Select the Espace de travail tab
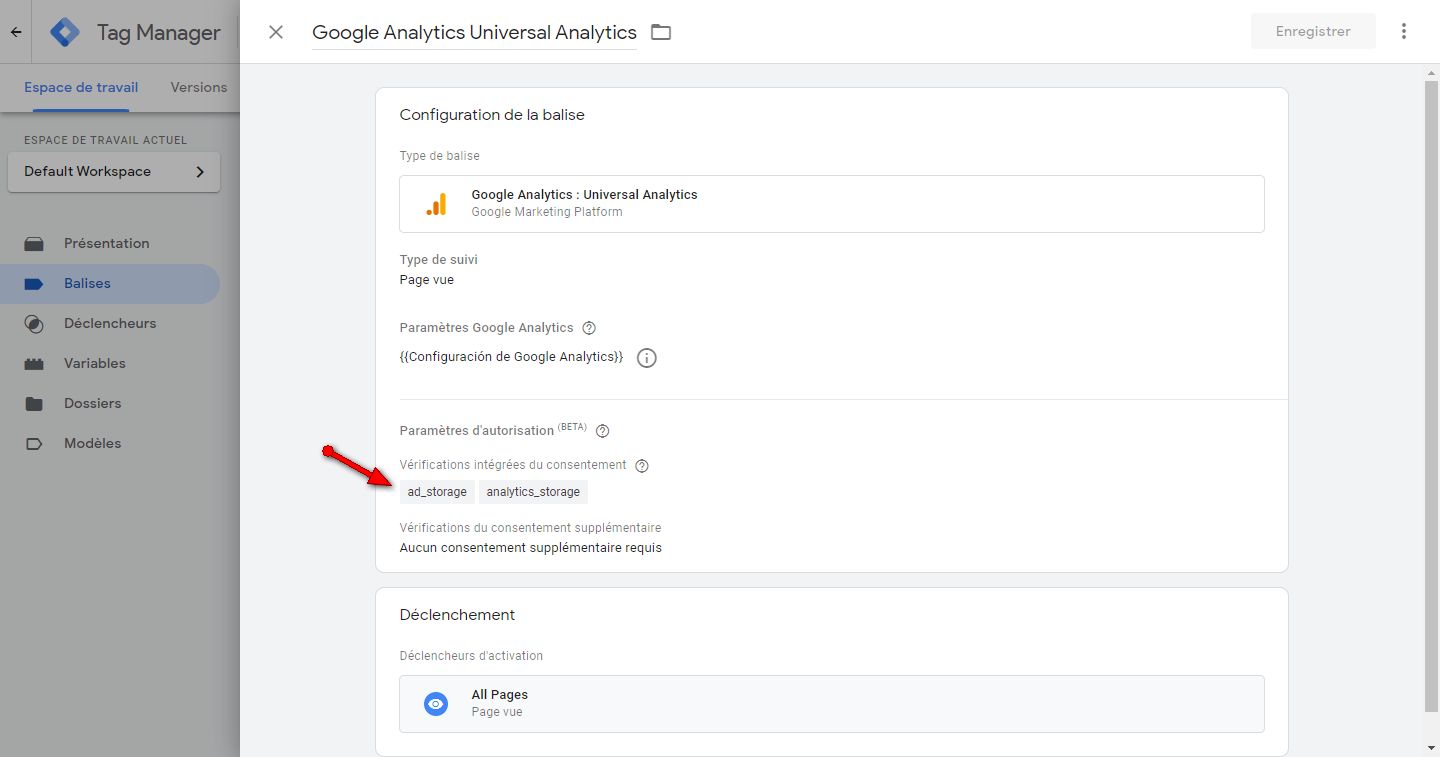The height and width of the screenshot is (757, 1440). [81, 87]
